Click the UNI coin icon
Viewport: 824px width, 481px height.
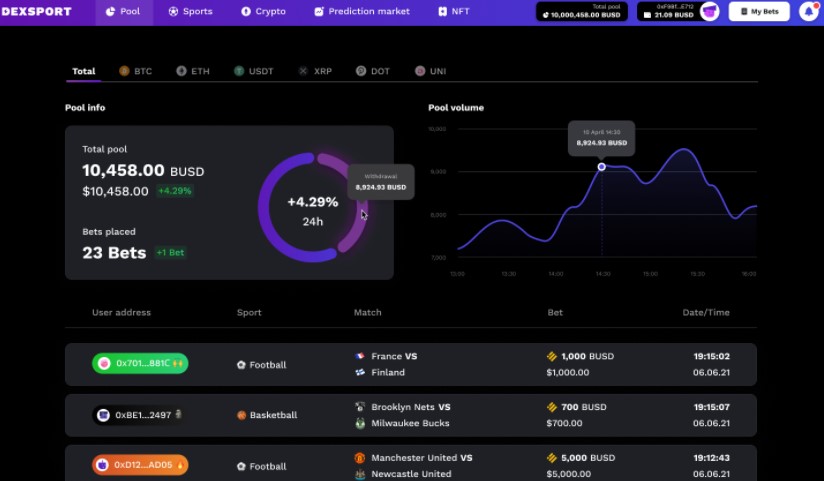[x=420, y=71]
